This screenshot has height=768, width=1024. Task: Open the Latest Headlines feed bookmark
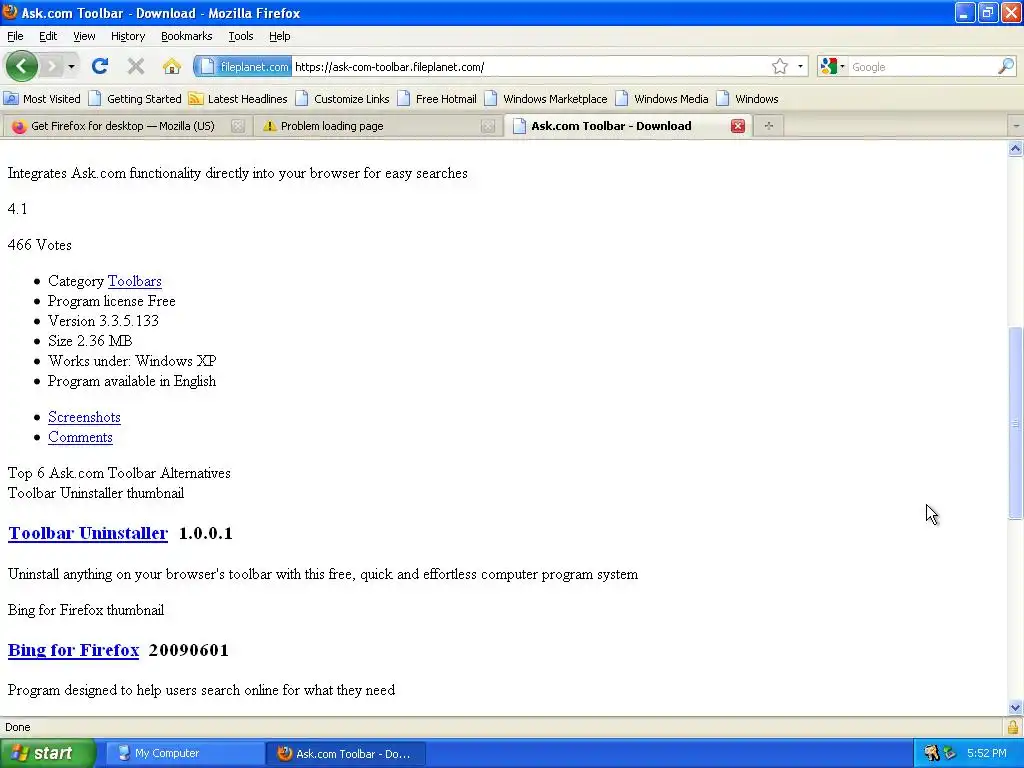(x=238, y=99)
